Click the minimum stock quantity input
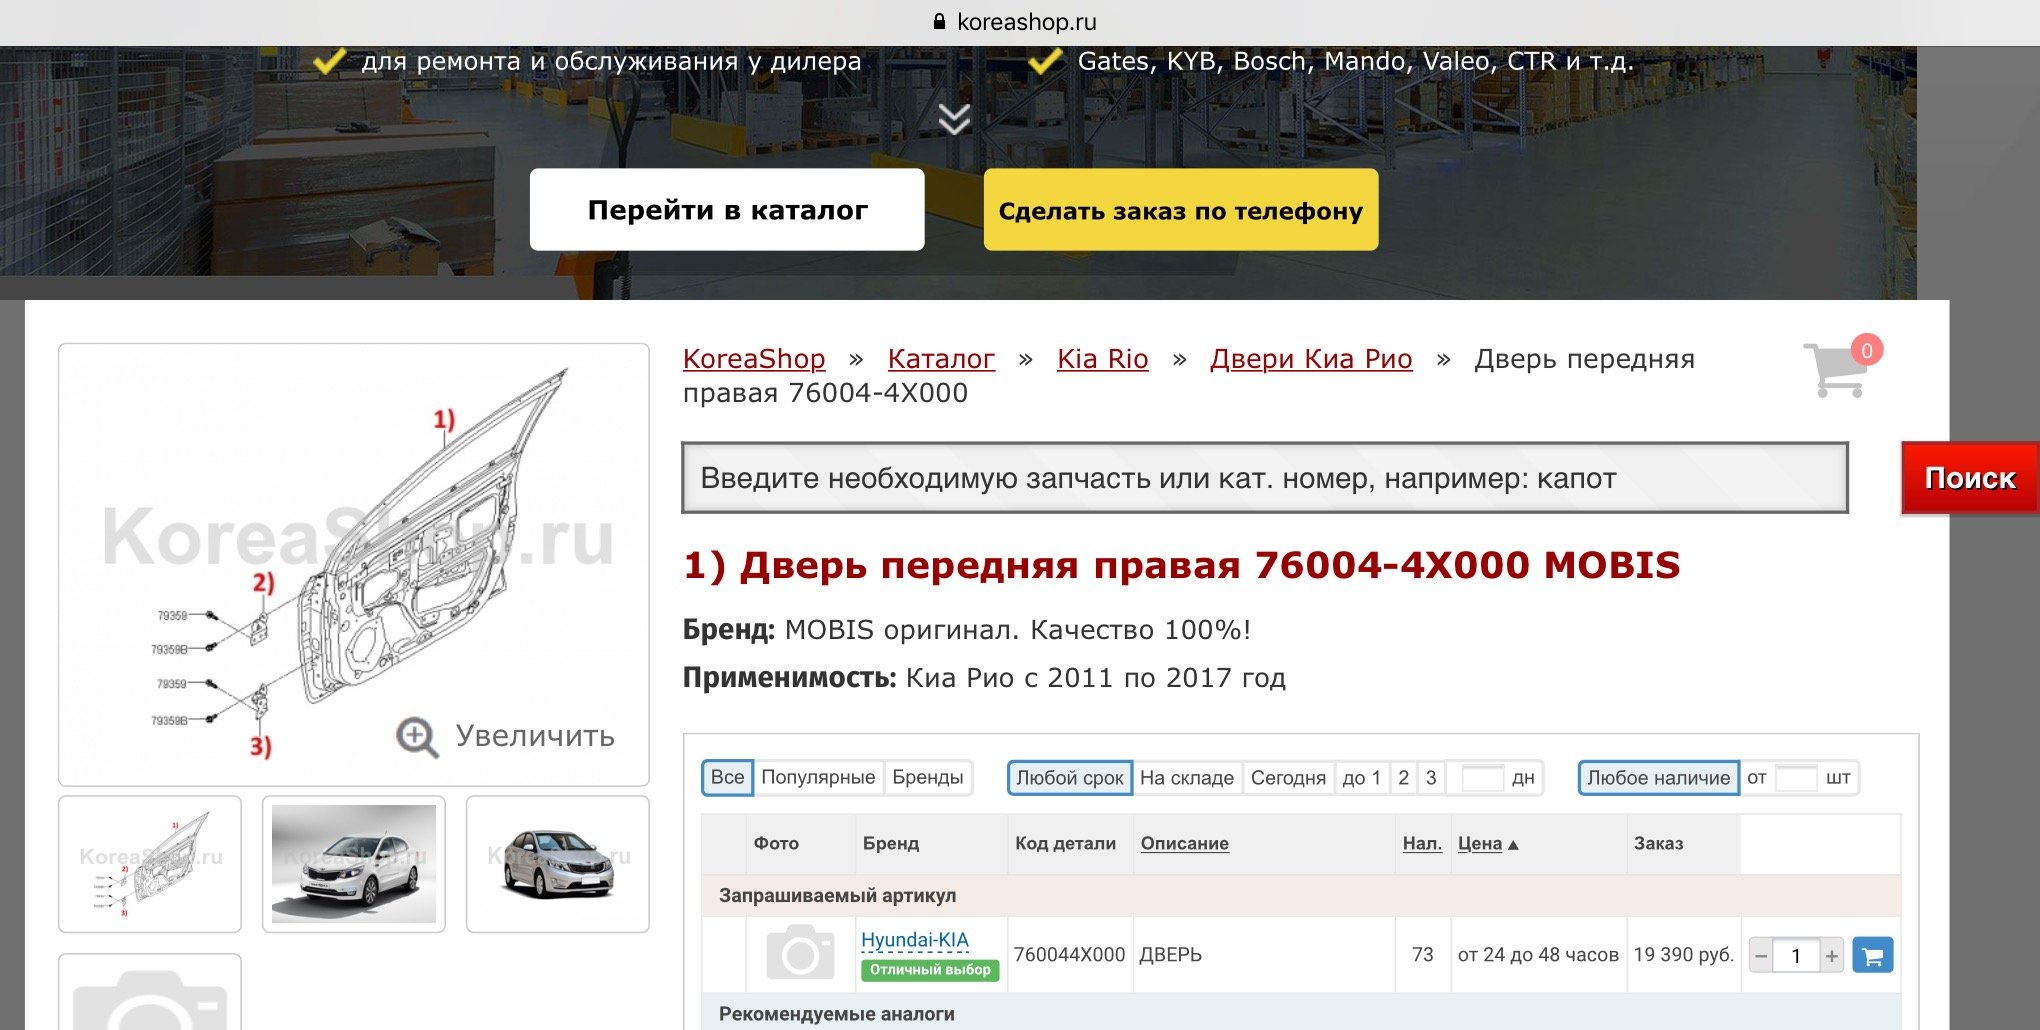This screenshot has height=1030, width=2040. pos(1796,778)
